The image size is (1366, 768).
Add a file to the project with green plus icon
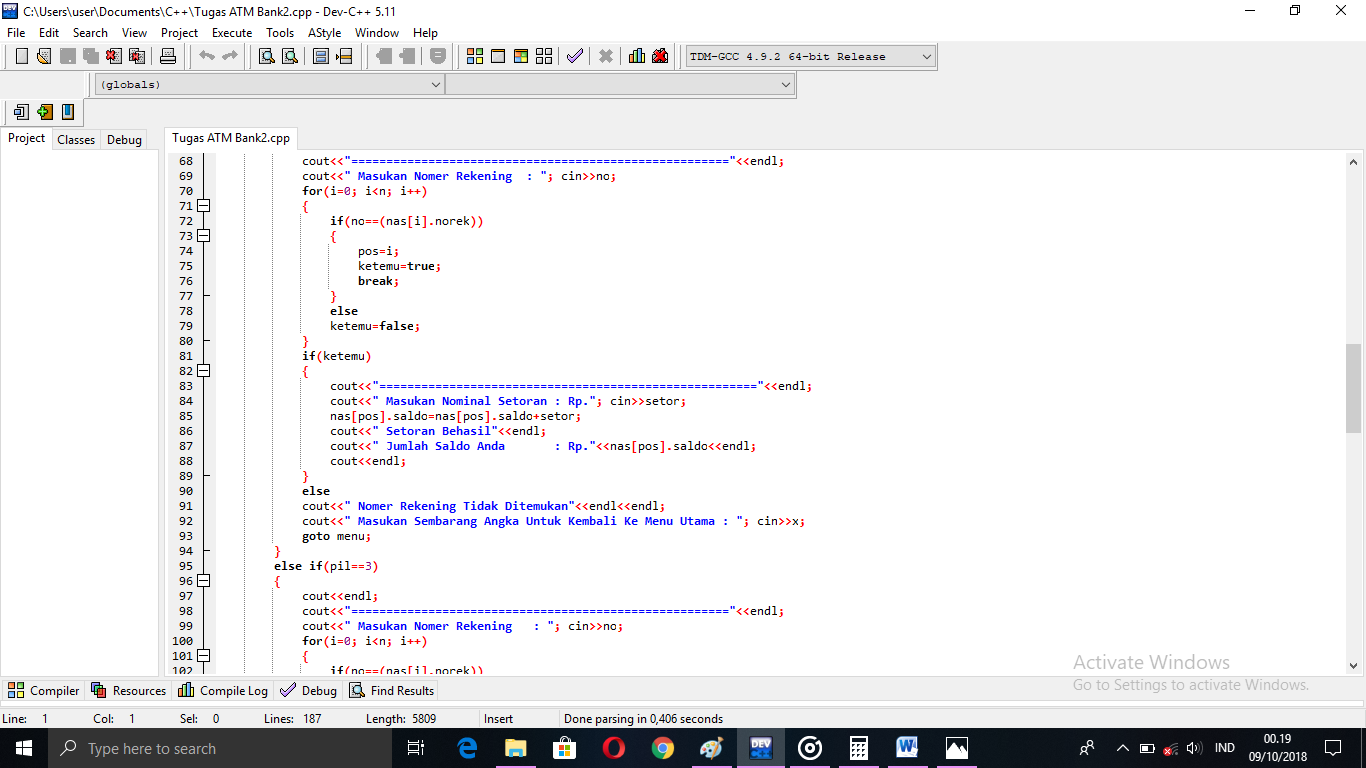45,112
